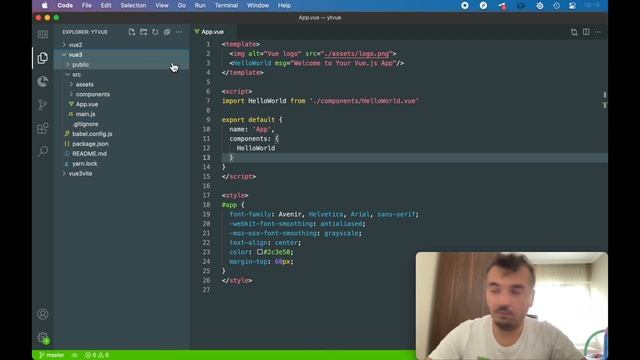Click the master branch in status bar
Viewport: 640px width, 360px height.
(x=51, y=355)
